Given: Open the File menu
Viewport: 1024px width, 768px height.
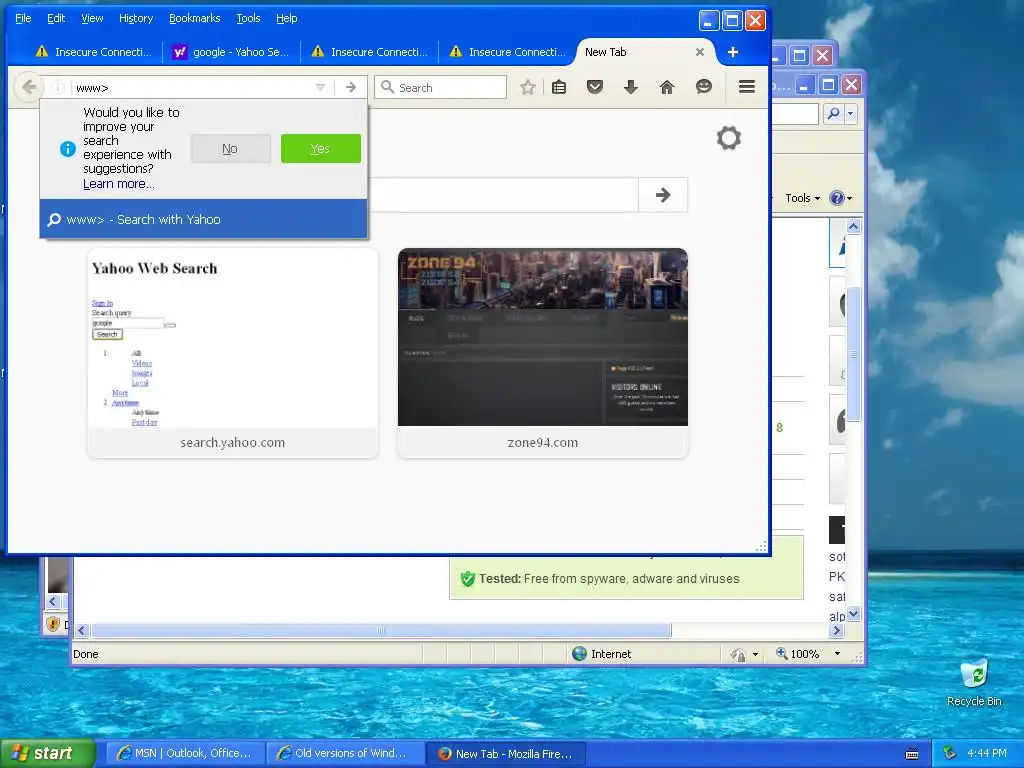Looking at the screenshot, I should coord(23,18).
